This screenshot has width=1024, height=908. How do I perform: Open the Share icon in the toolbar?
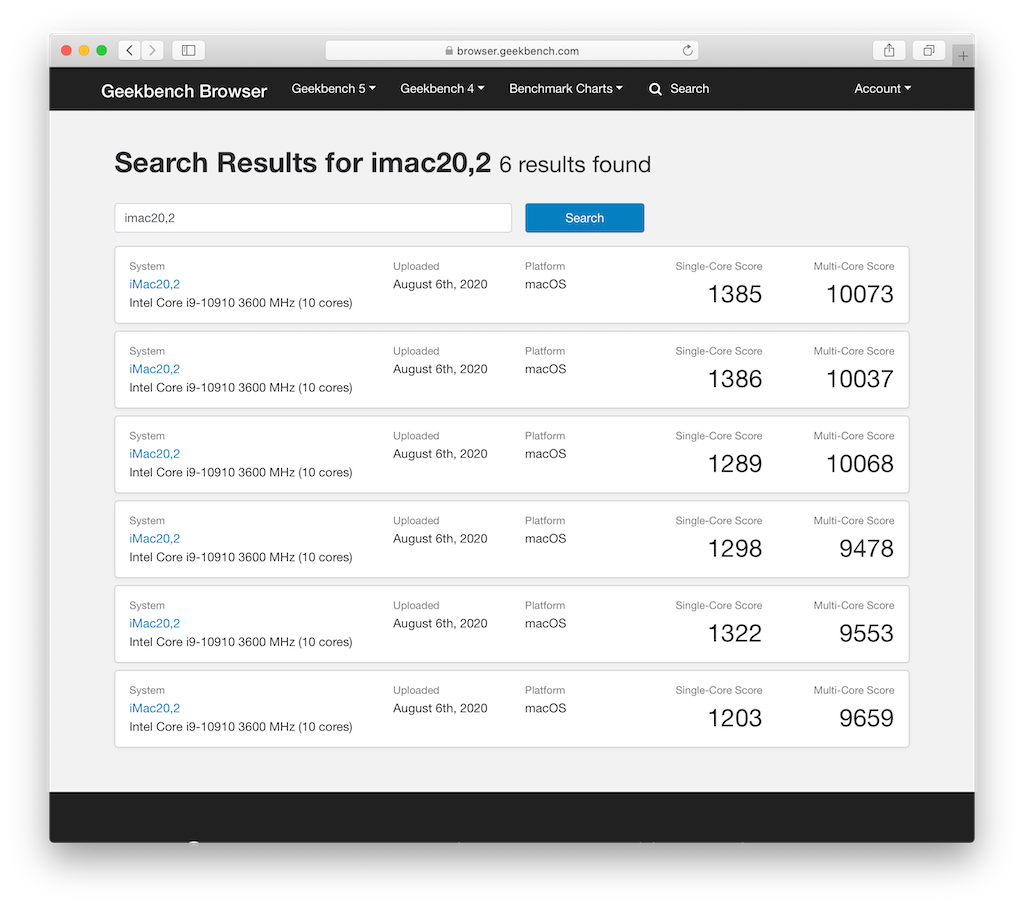point(889,50)
